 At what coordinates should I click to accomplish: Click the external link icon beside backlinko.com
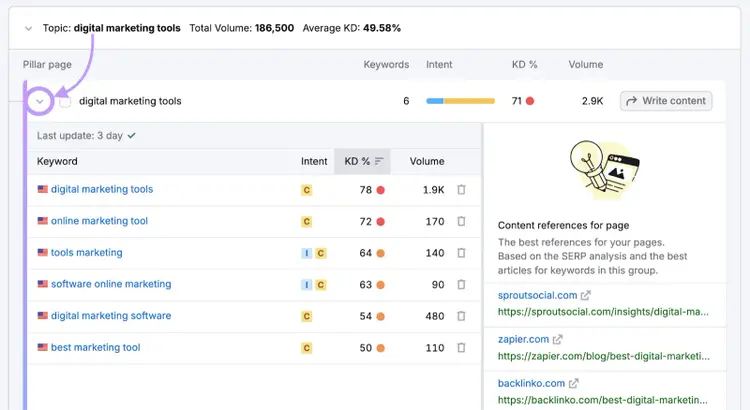coord(574,383)
